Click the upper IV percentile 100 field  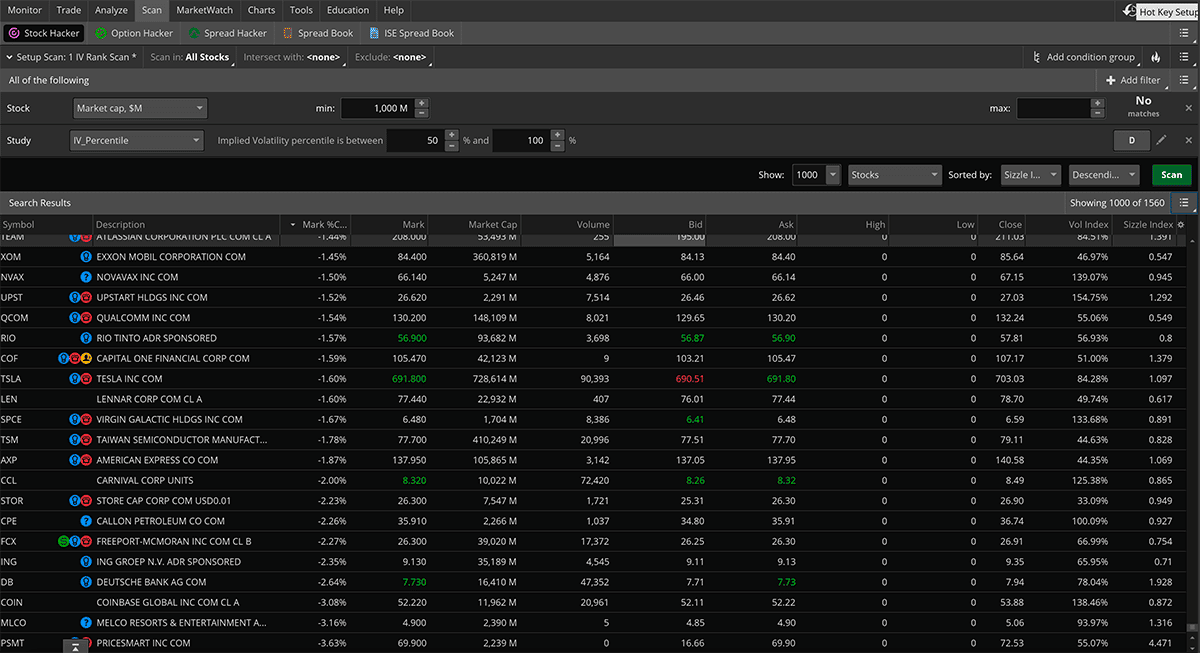pos(521,140)
